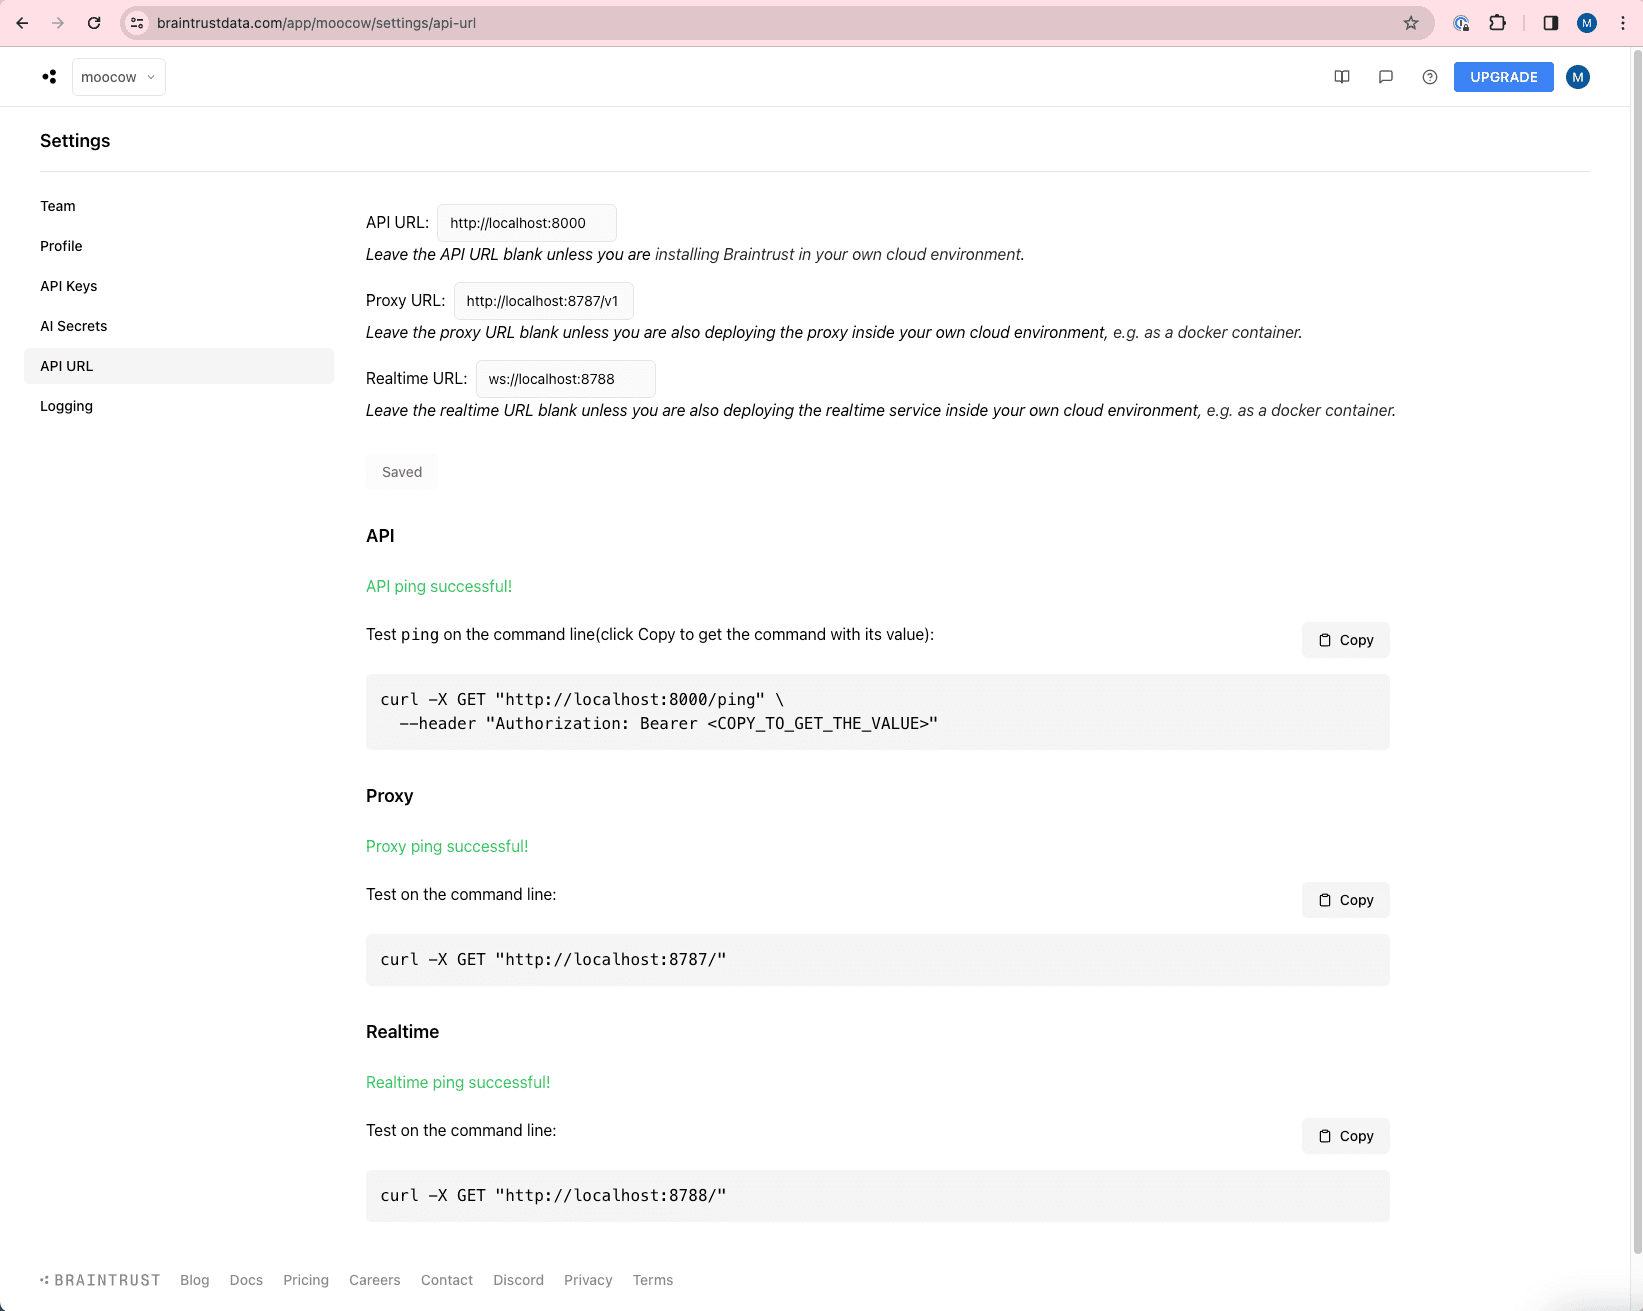This screenshot has height=1311, width=1643.
Task: Open the feedback chat bubble icon
Action: (x=1385, y=76)
